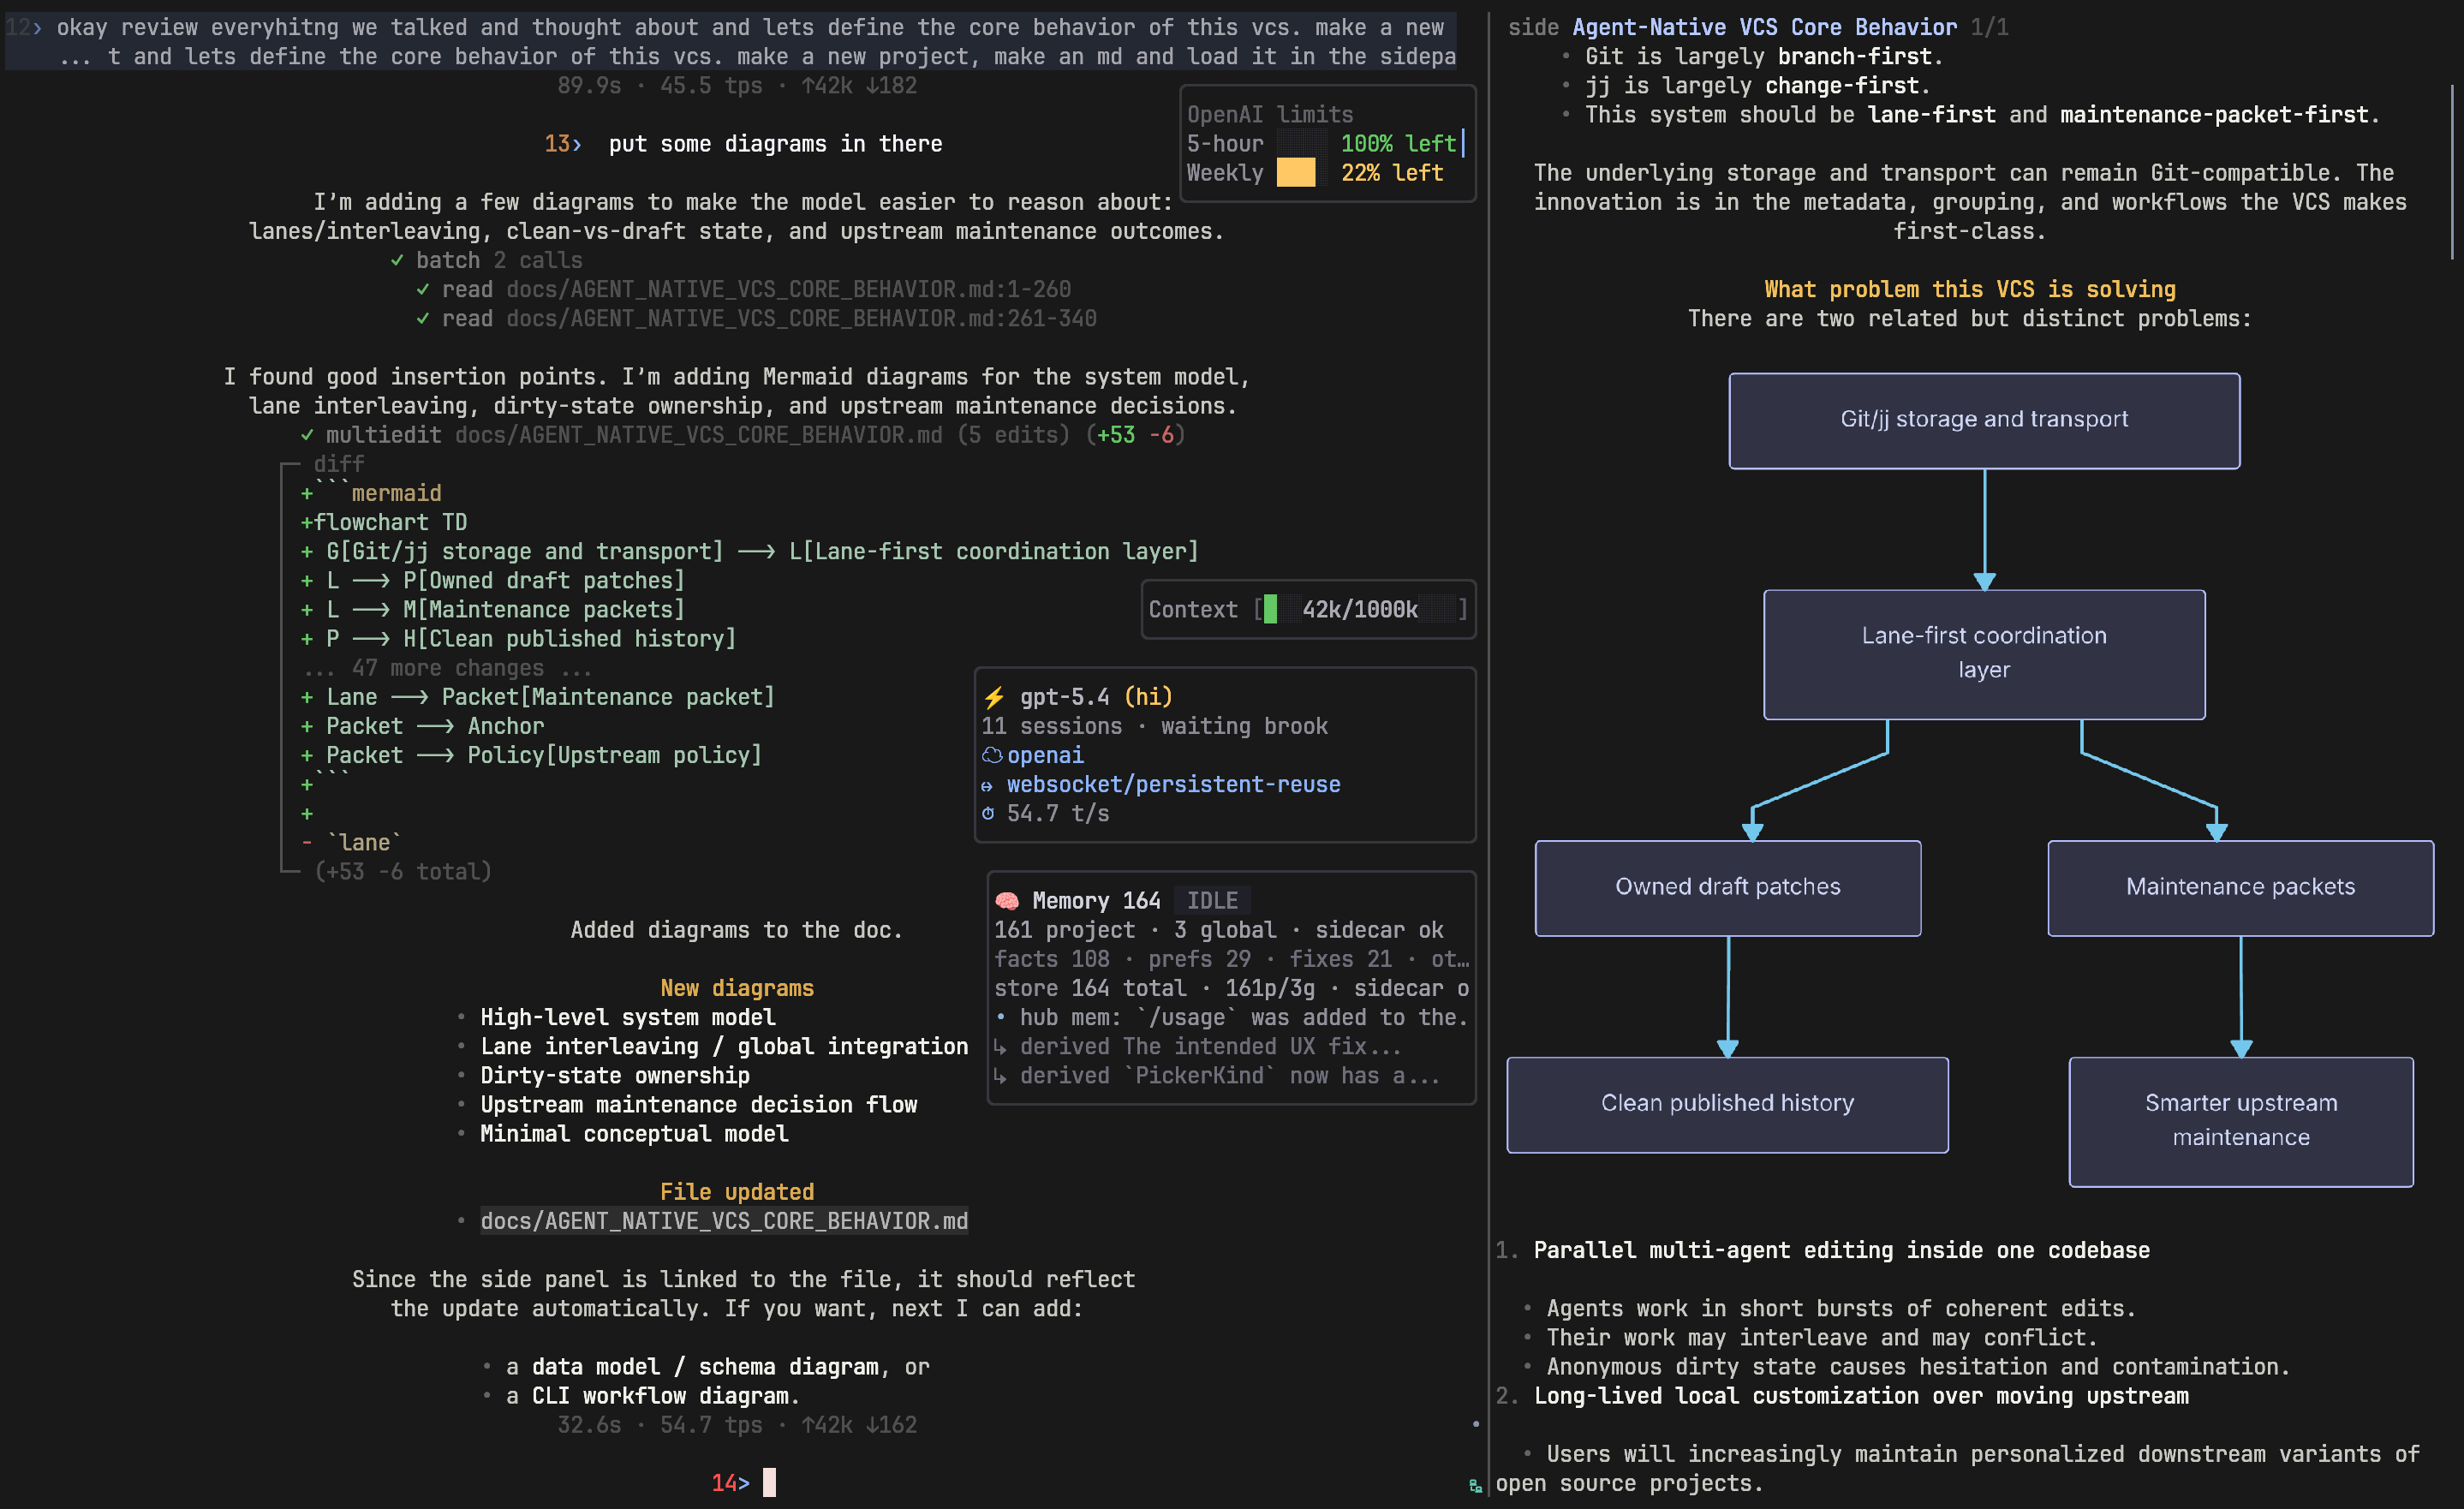Screen dimensions: 2464x1509
Task: Click the brain icon in Memory 164 panel
Action: 1007,901
